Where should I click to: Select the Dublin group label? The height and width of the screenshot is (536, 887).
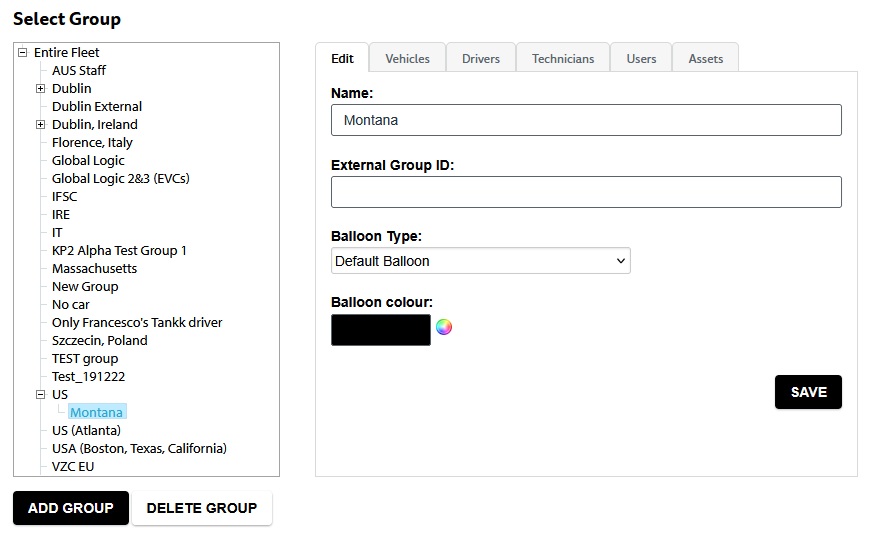tap(71, 89)
